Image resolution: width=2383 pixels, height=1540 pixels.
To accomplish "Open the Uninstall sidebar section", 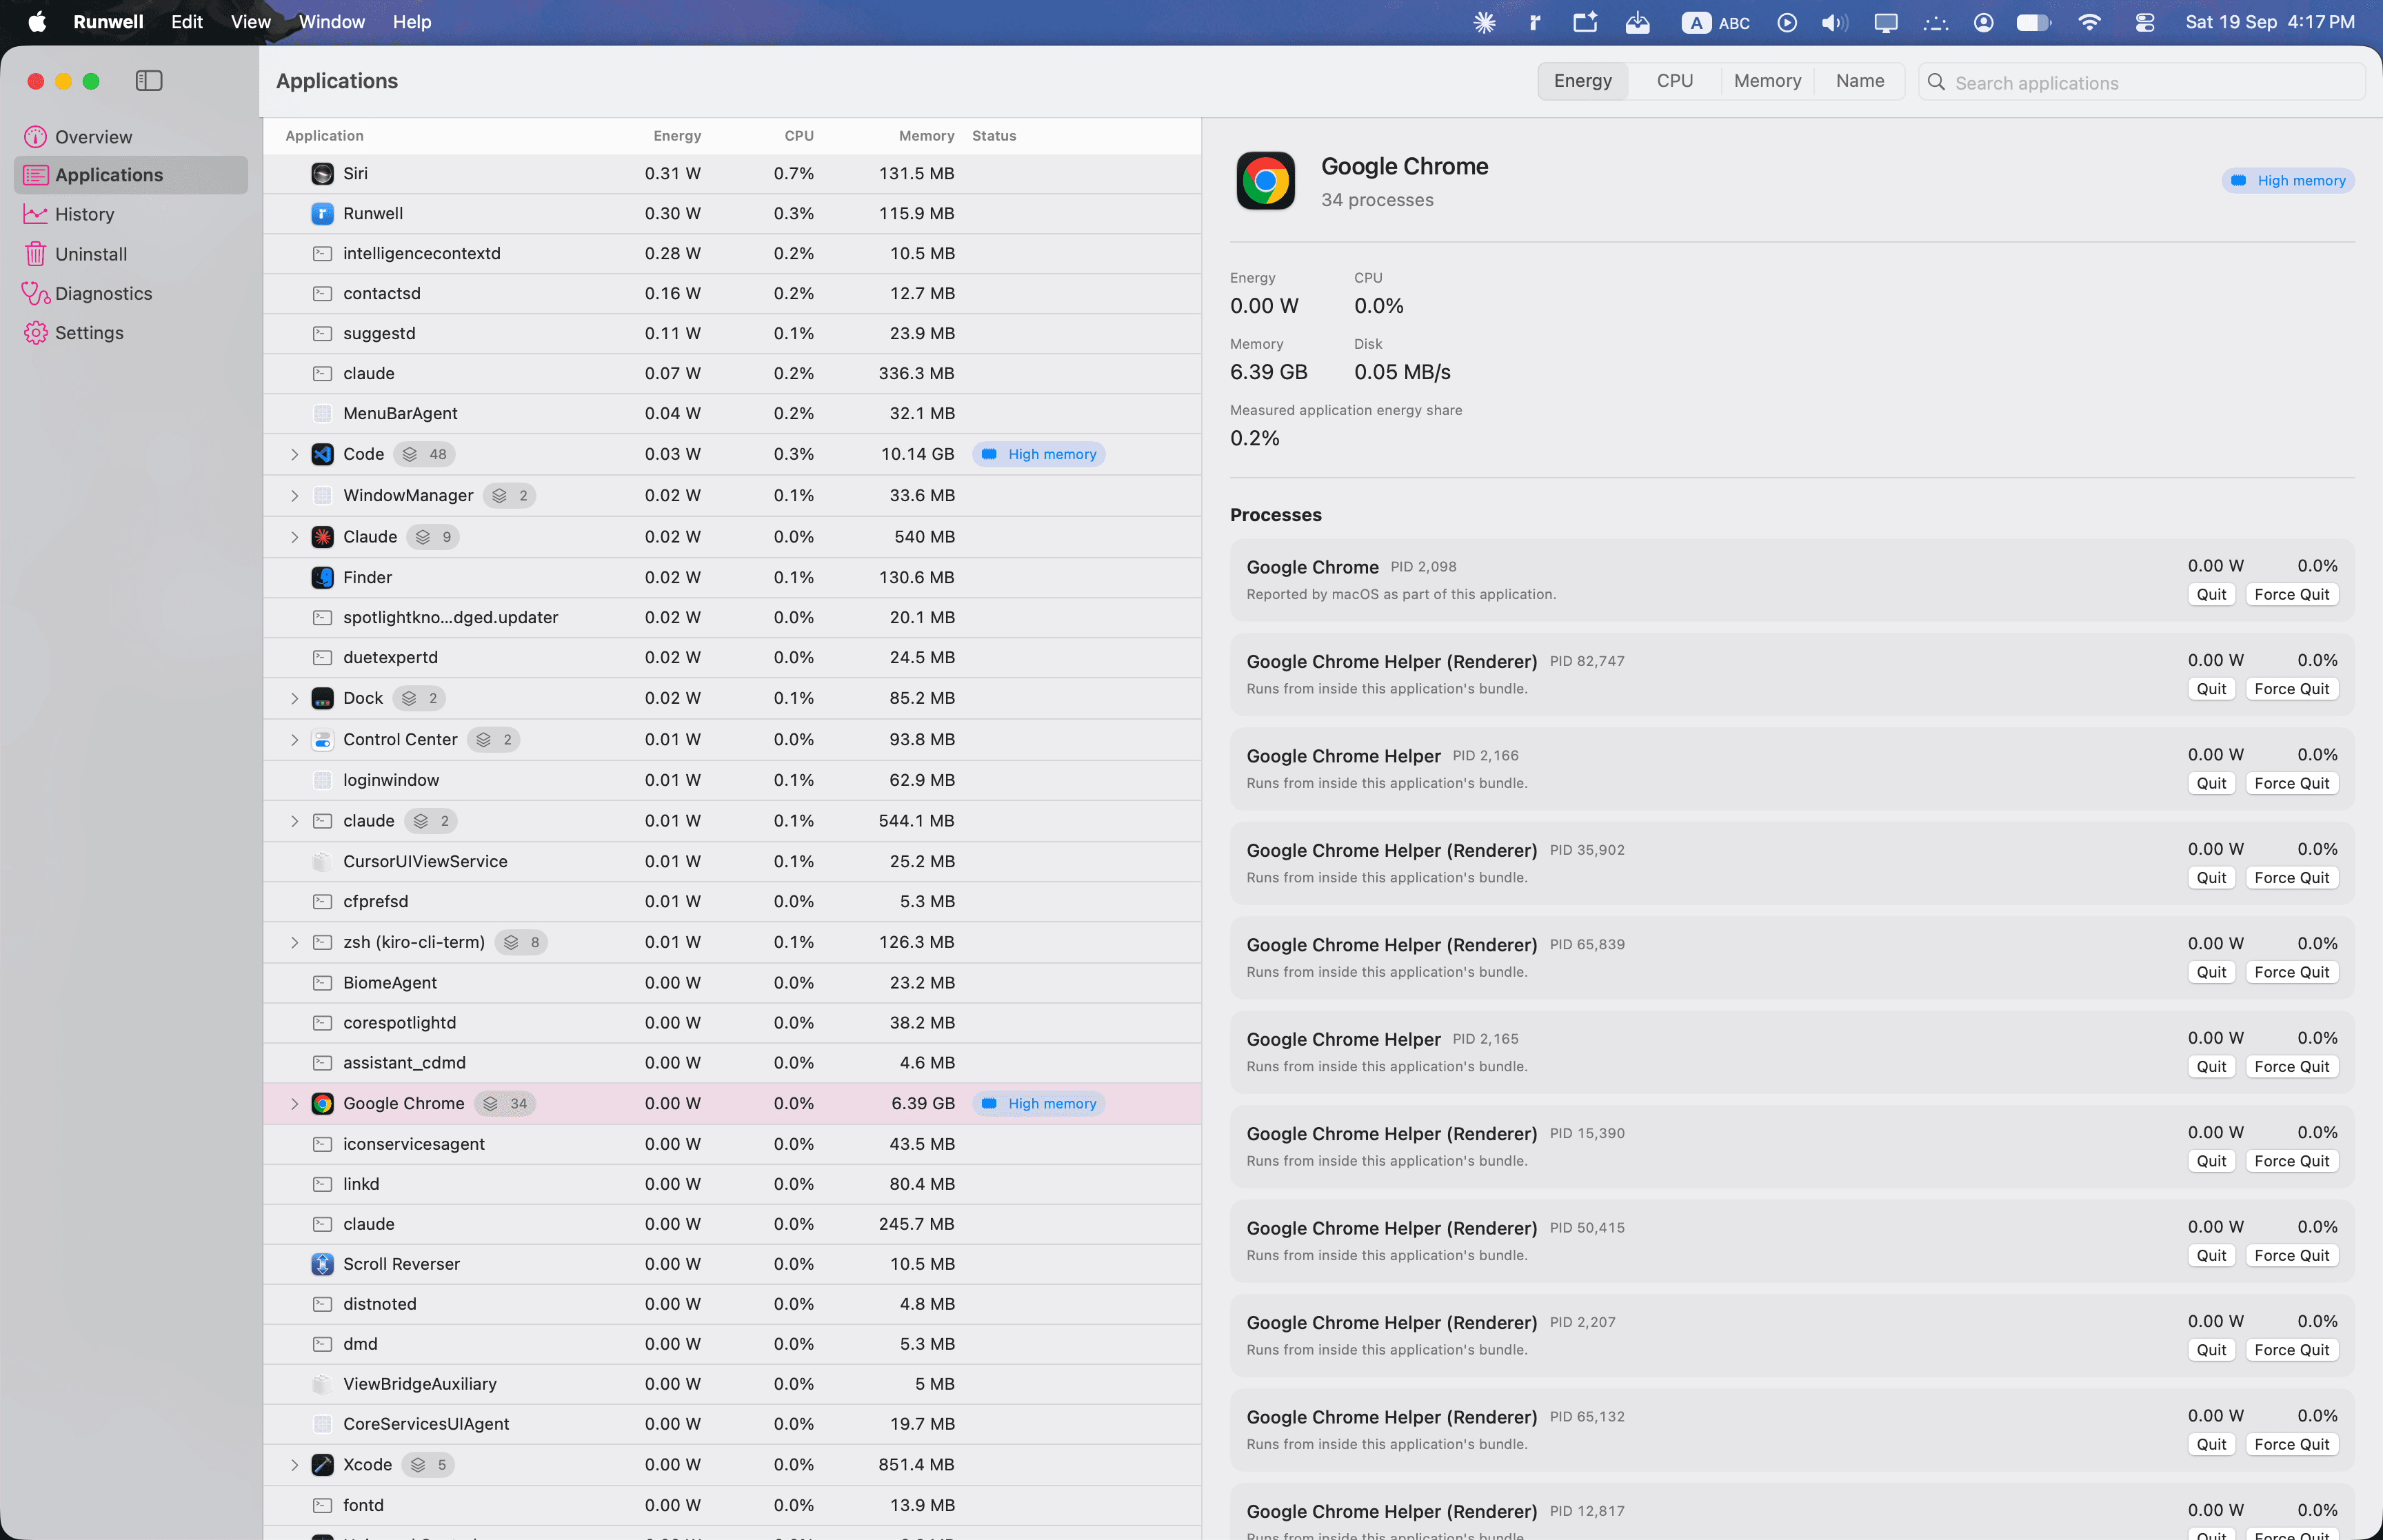I will [x=130, y=254].
